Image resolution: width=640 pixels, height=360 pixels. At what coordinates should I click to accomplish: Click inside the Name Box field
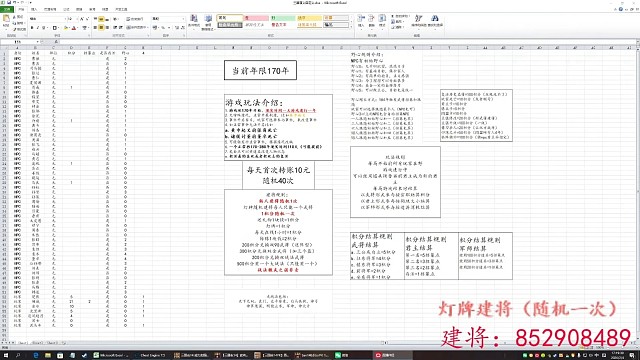pos(18,42)
